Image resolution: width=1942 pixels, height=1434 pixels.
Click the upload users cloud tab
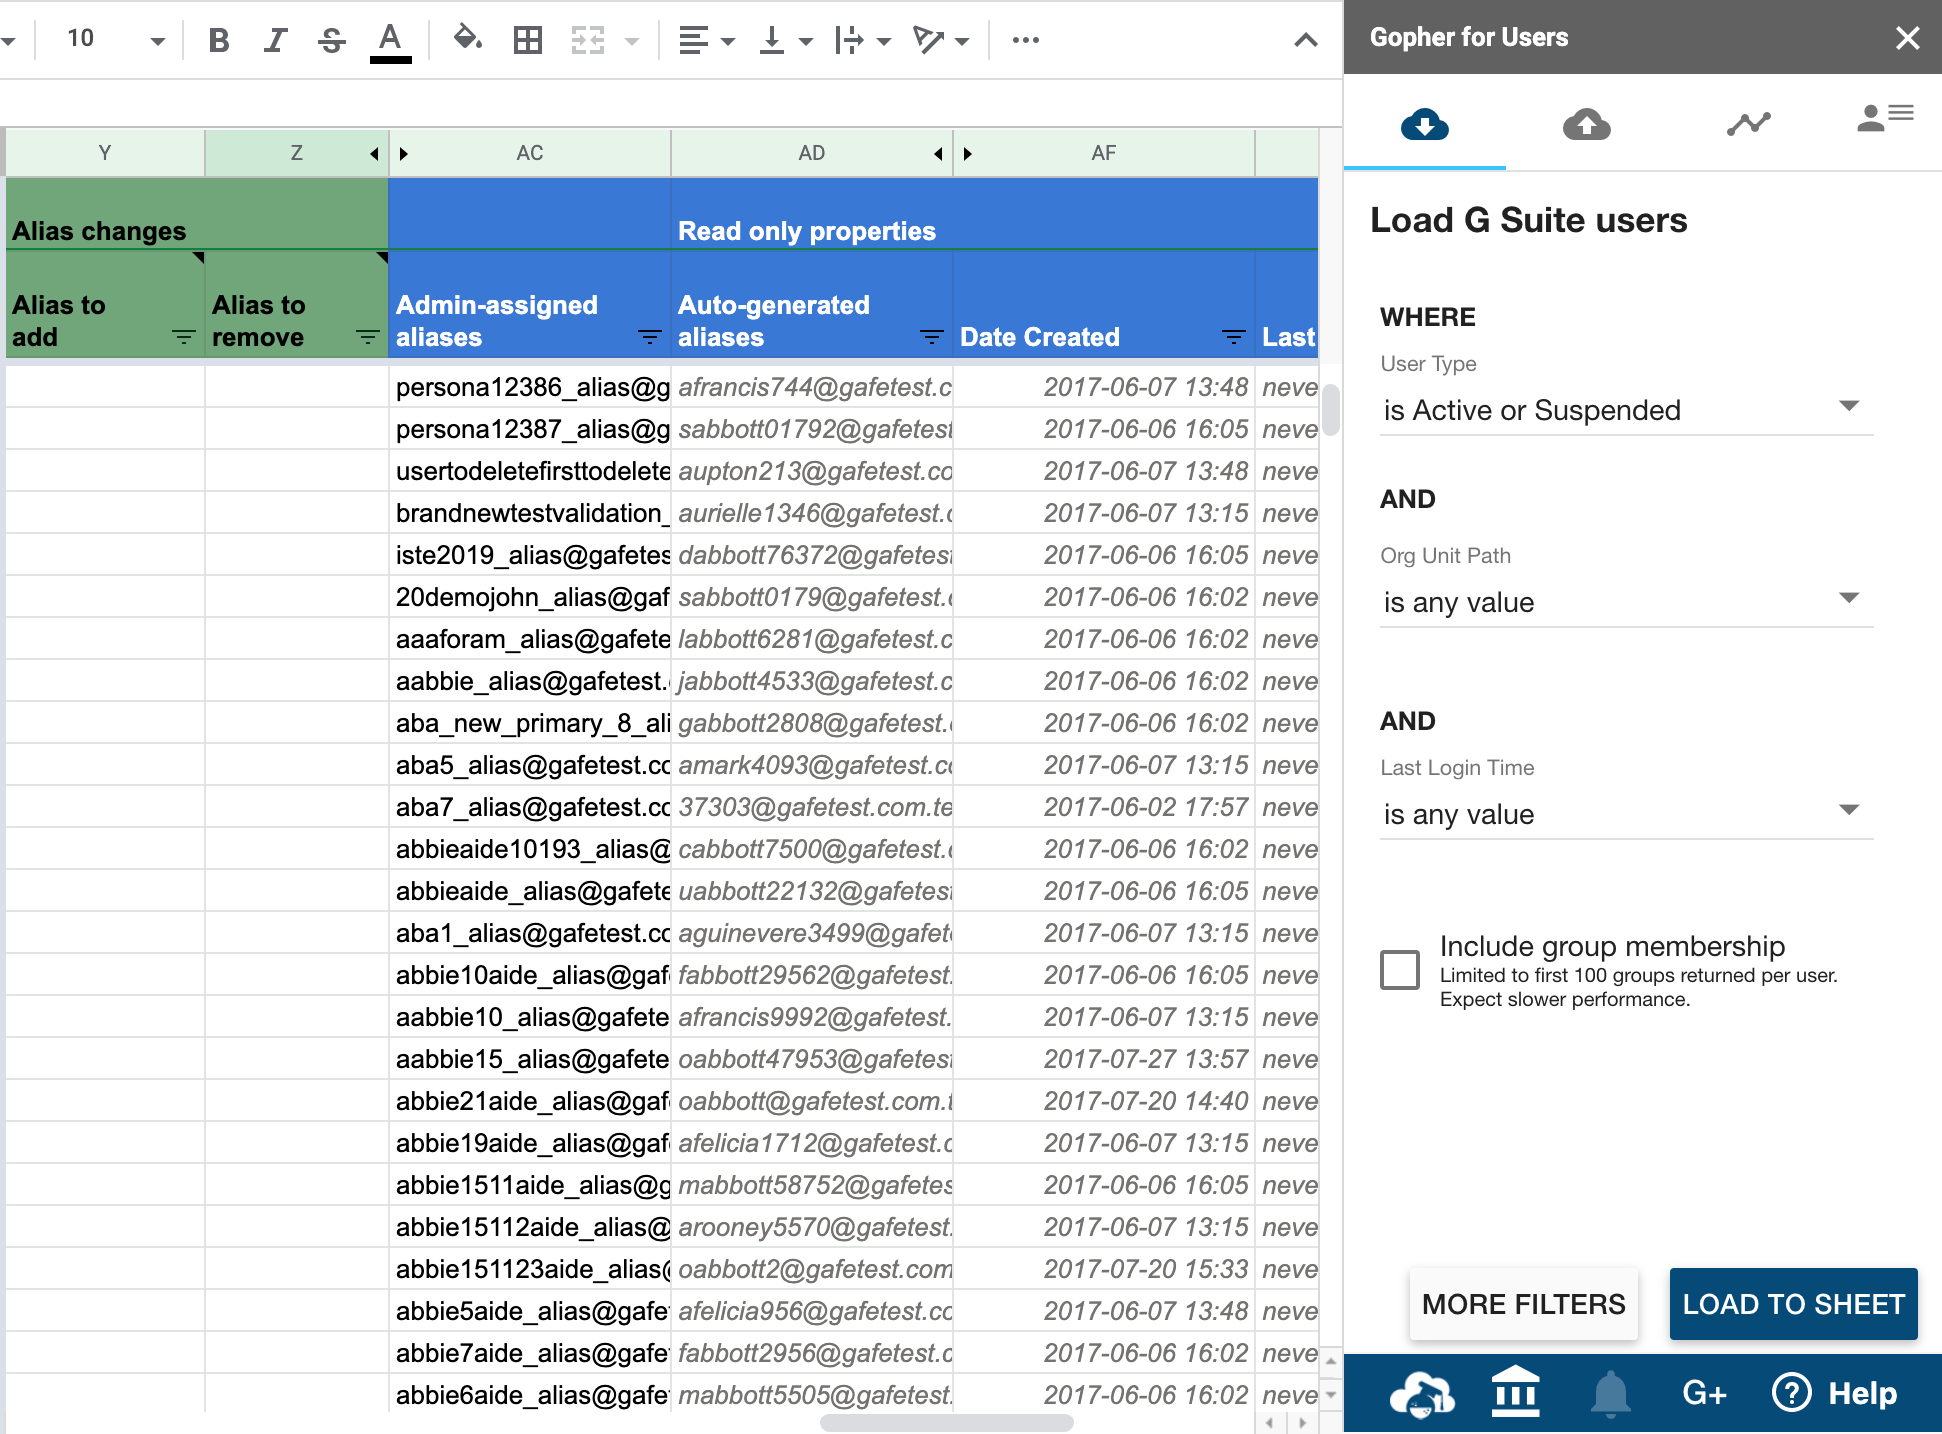pyautogui.click(x=1586, y=124)
